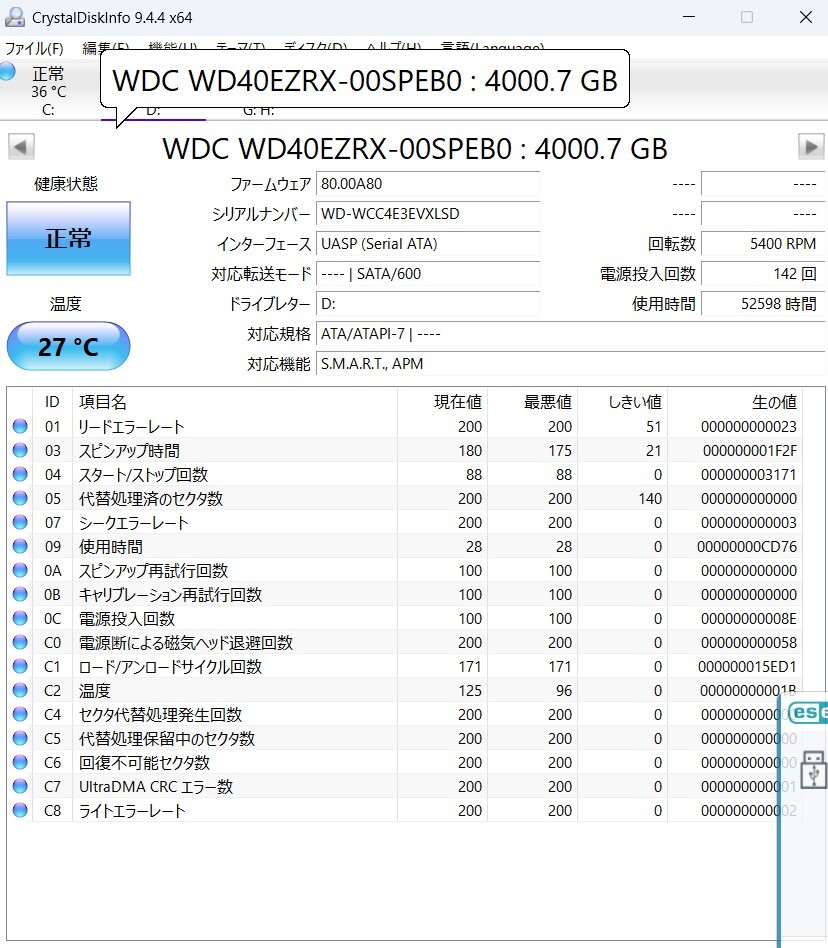Image resolution: width=828 pixels, height=948 pixels.
Task: Click the status circle for 代替処理済のセクタ数
Action: click(20, 498)
